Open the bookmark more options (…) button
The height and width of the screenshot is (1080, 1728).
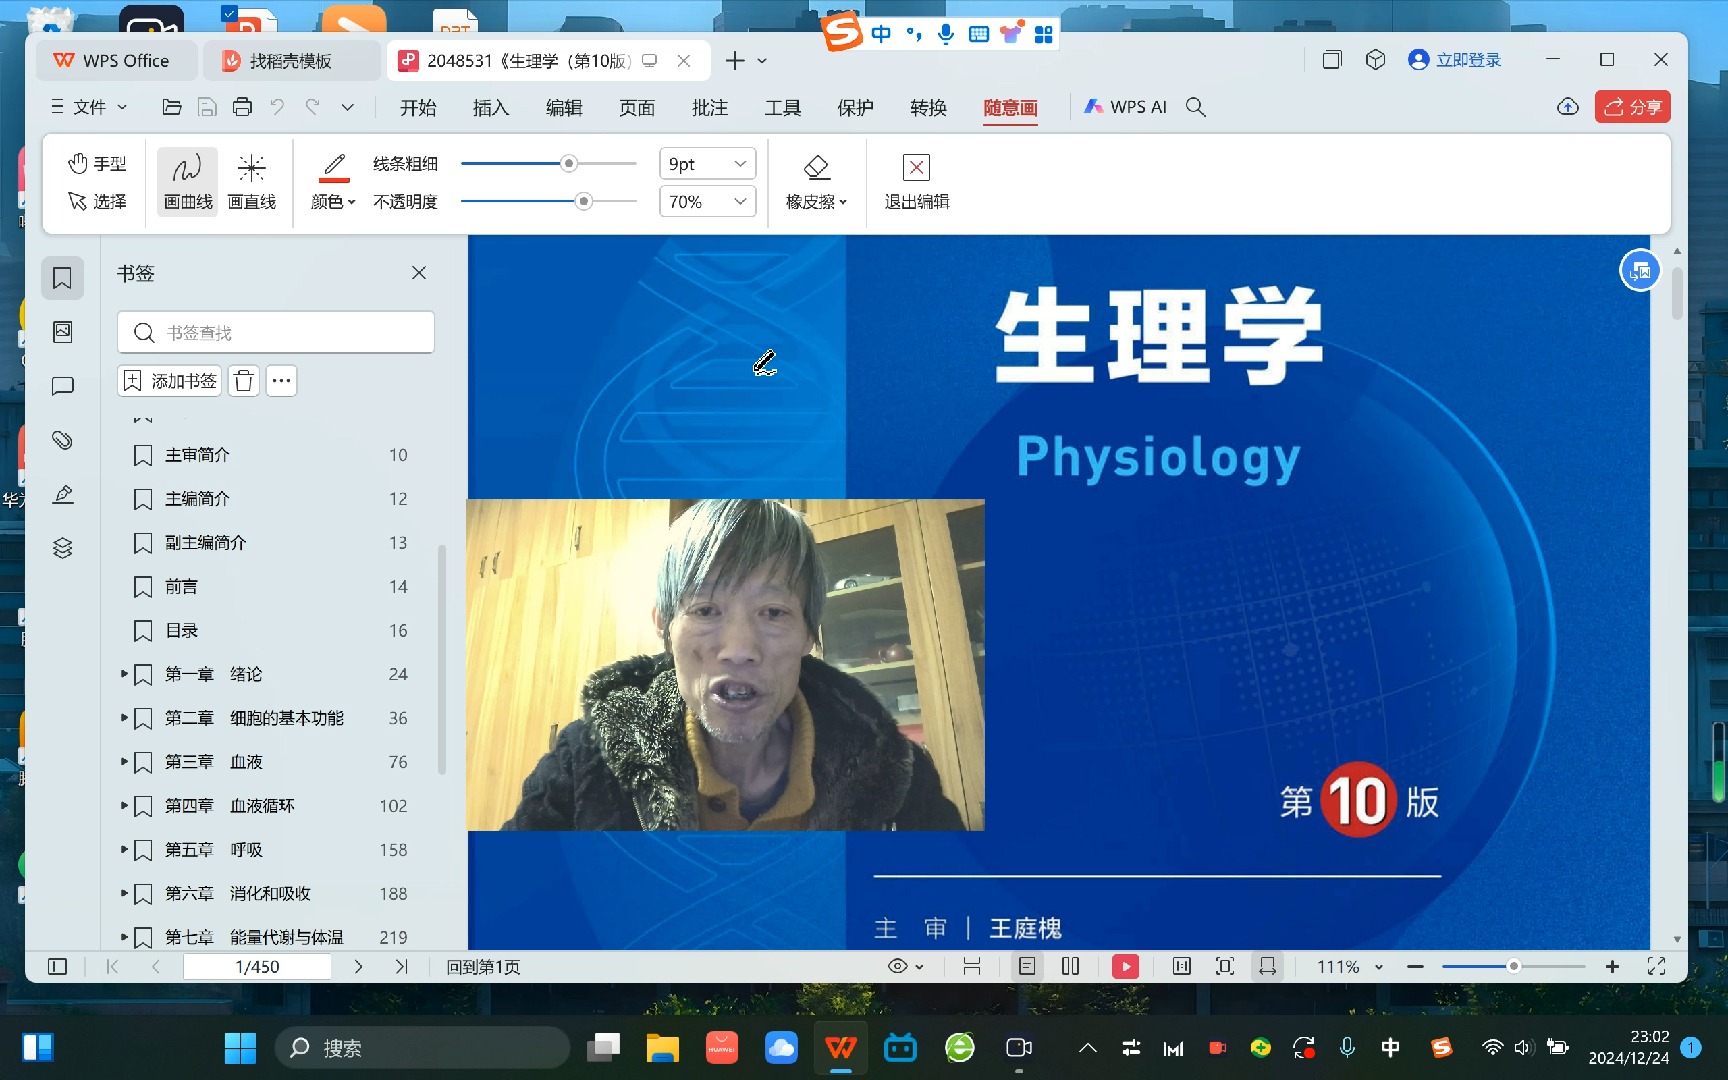(282, 381)
